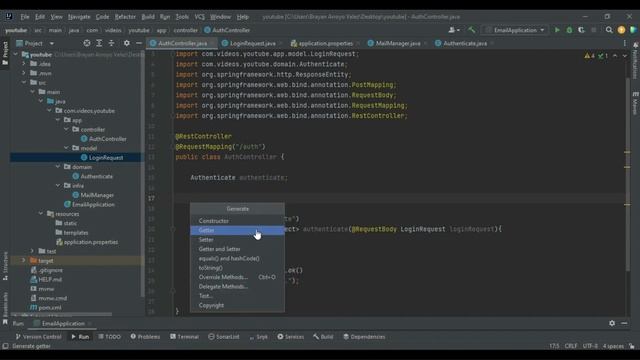Open TODO tool window
This screenshot has width=640, height=360.
coord(109,337)
